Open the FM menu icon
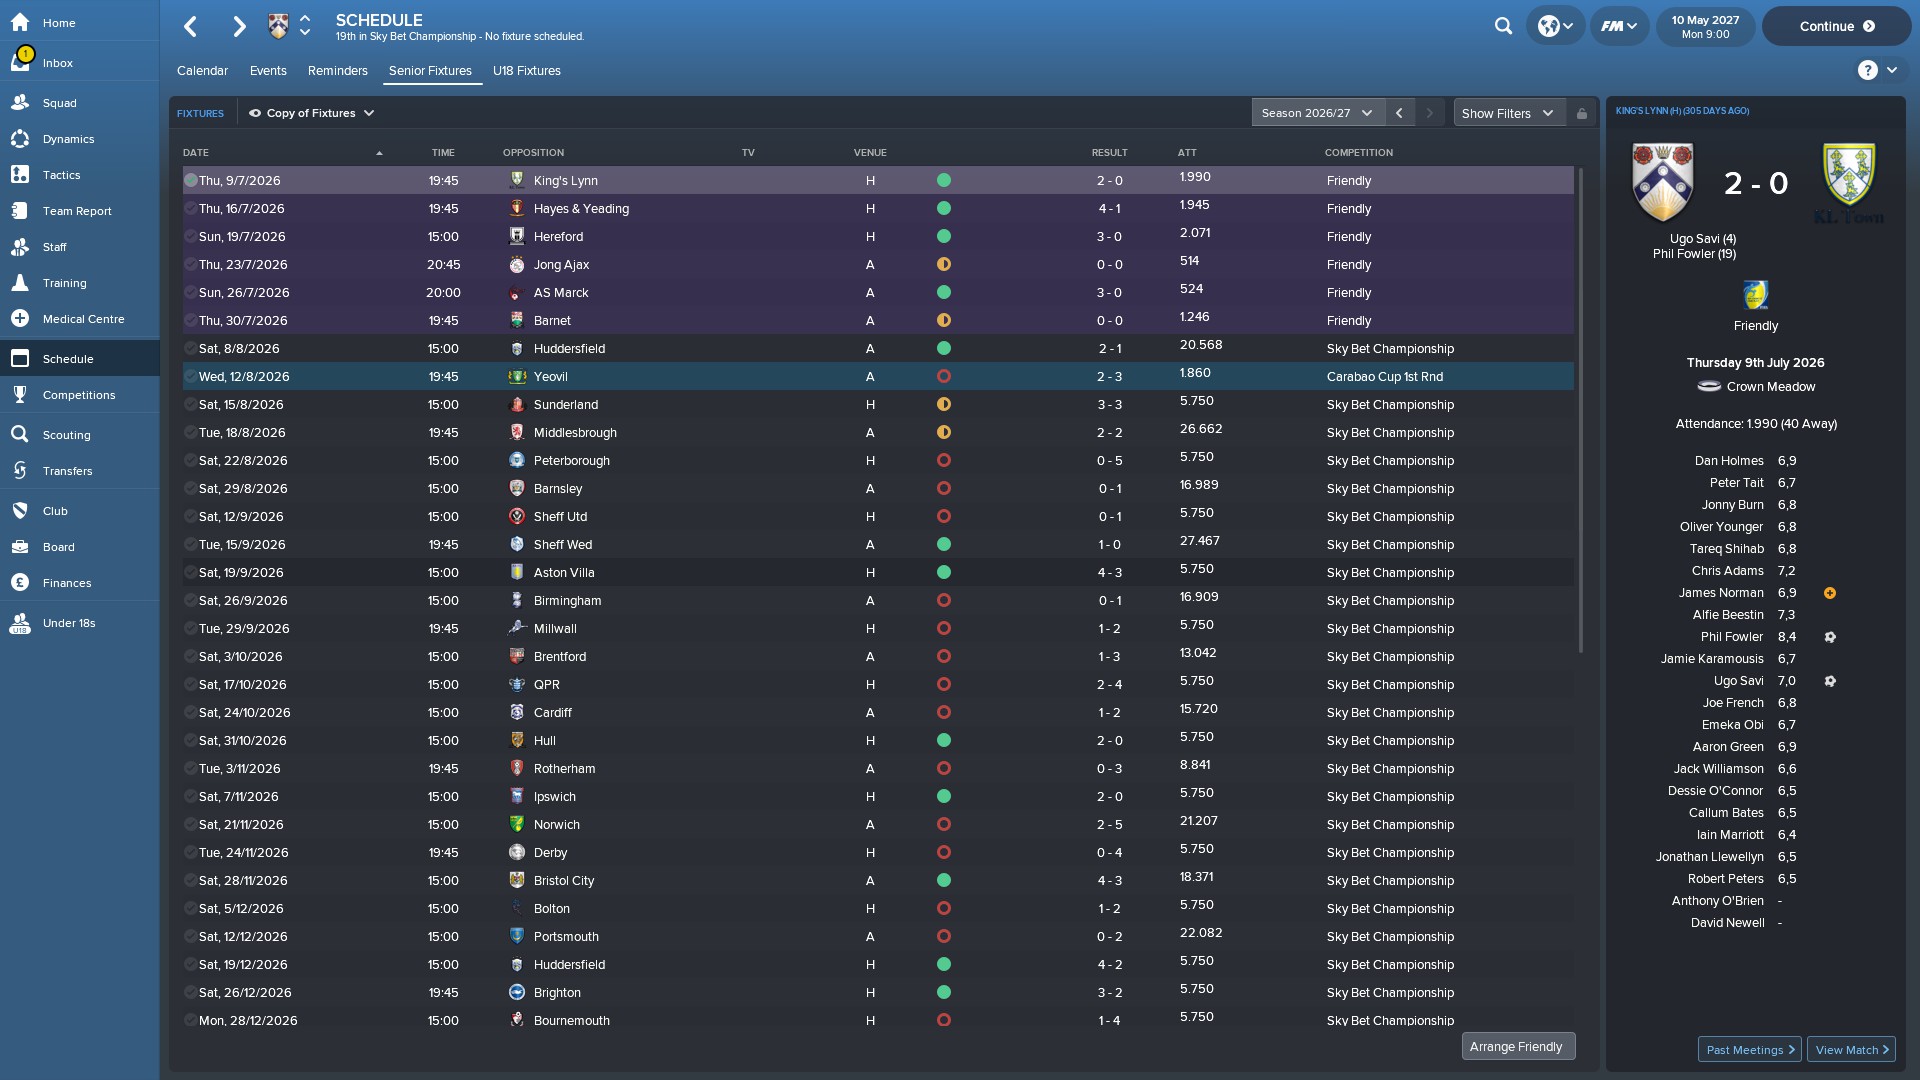1920x1080 pixels. [1619, 27]
